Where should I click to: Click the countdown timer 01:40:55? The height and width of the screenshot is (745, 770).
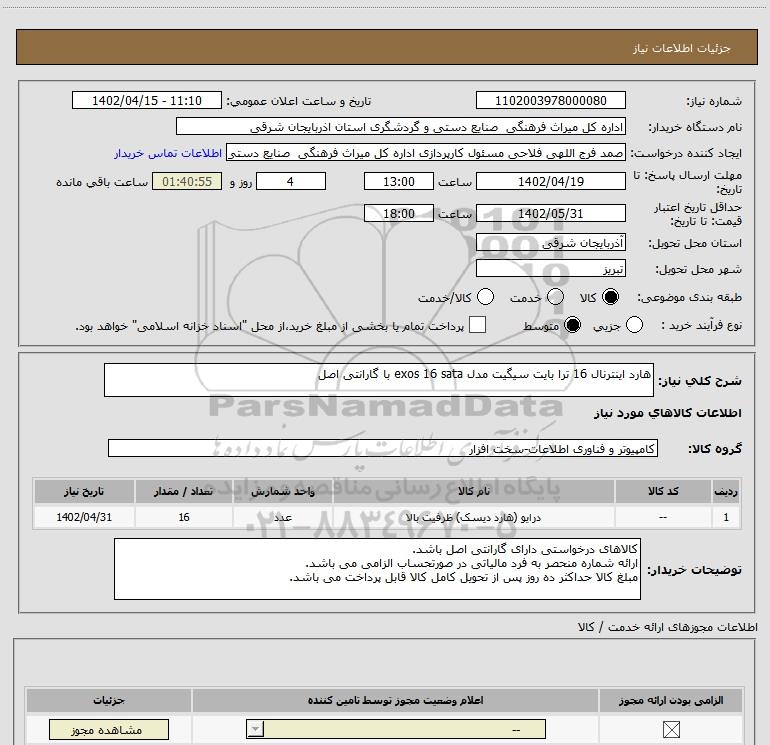click(x=187, y=182)
